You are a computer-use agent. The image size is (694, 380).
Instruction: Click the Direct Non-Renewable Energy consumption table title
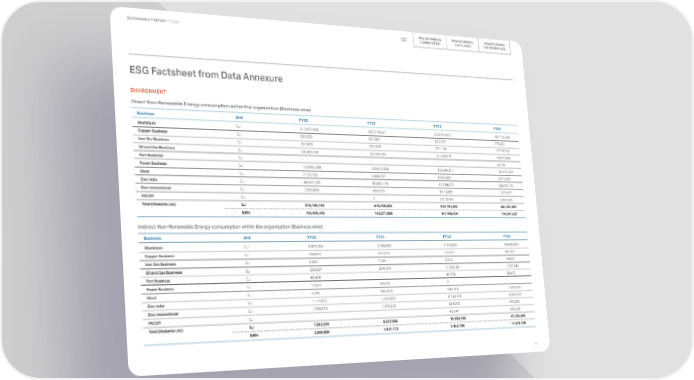pos(221,105)
